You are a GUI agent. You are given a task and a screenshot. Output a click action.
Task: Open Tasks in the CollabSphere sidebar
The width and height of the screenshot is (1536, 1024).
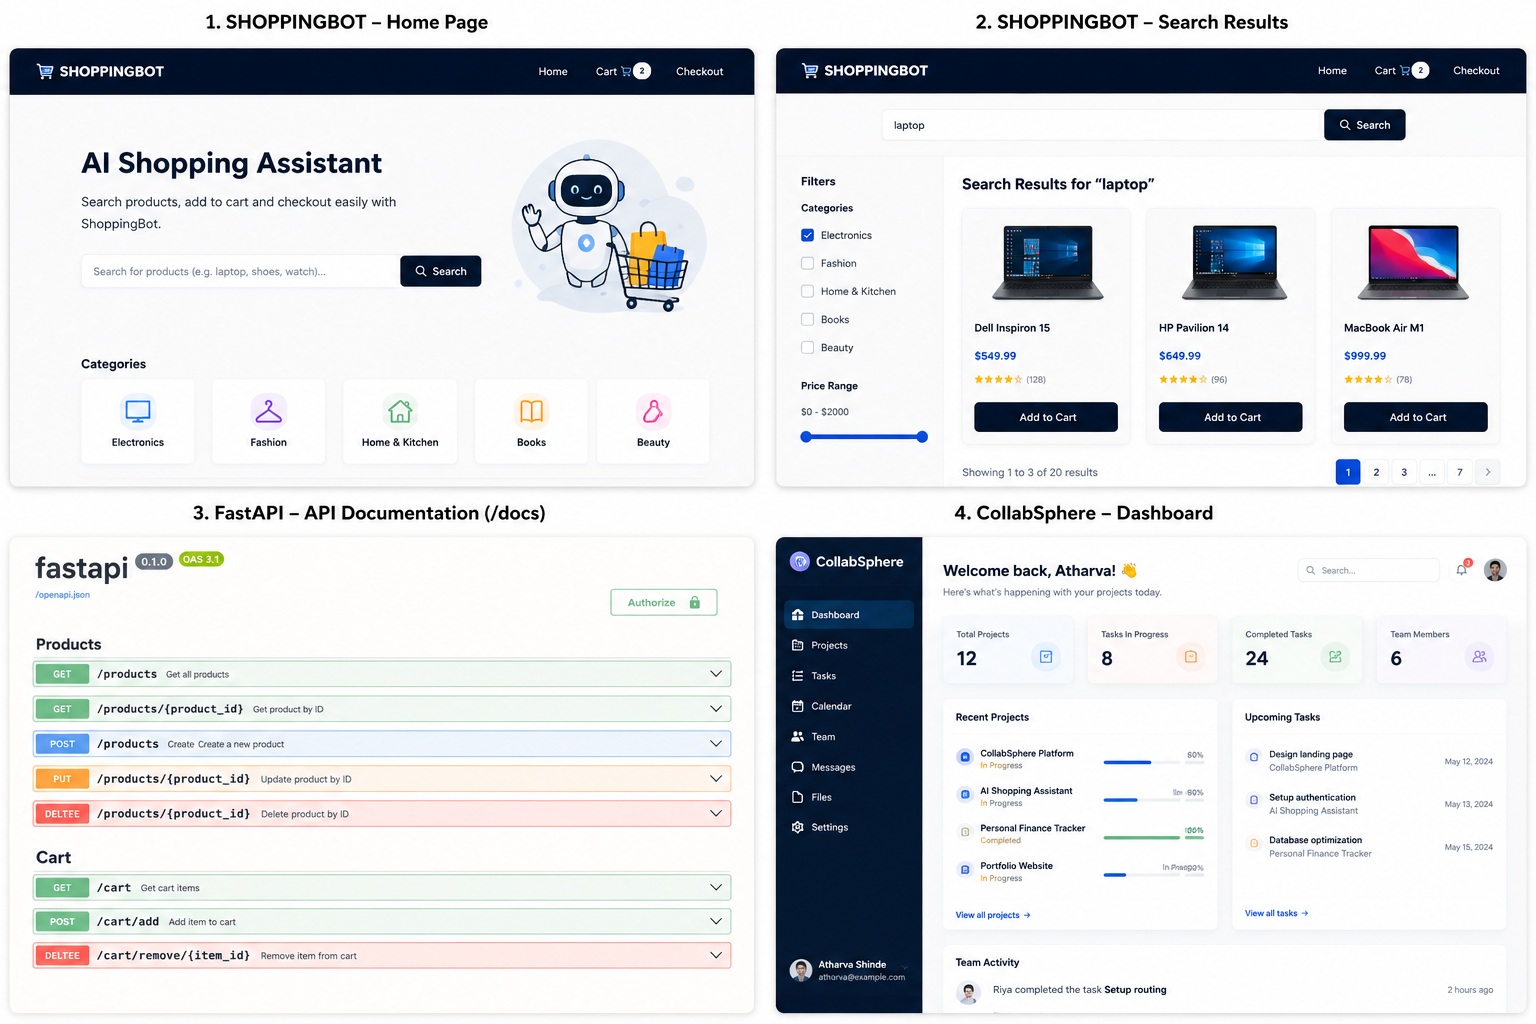[x=849, y=676]
